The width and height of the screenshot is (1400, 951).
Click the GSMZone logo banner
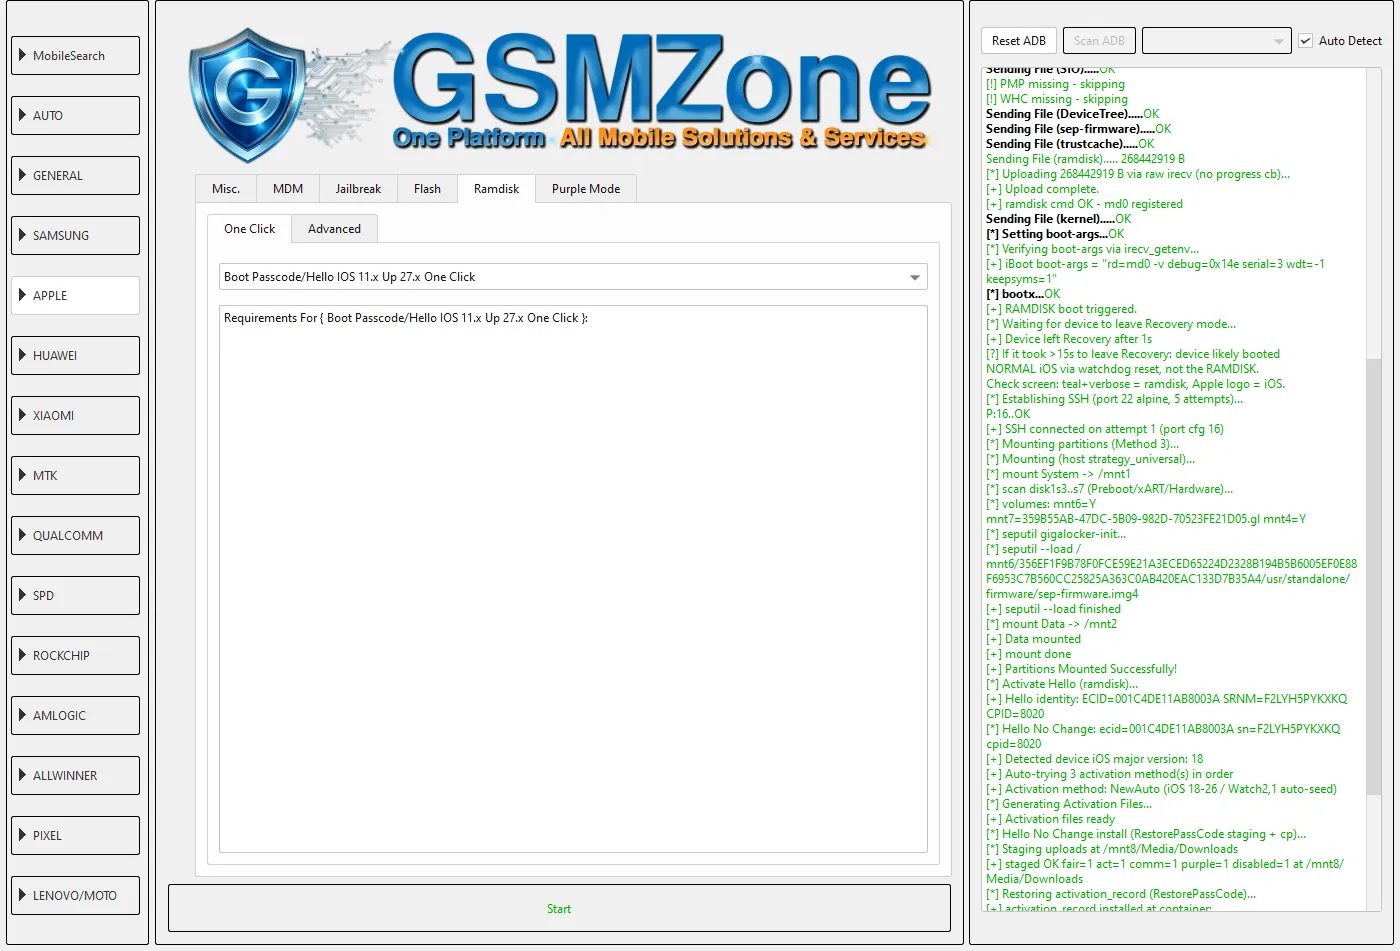(560, 94)
